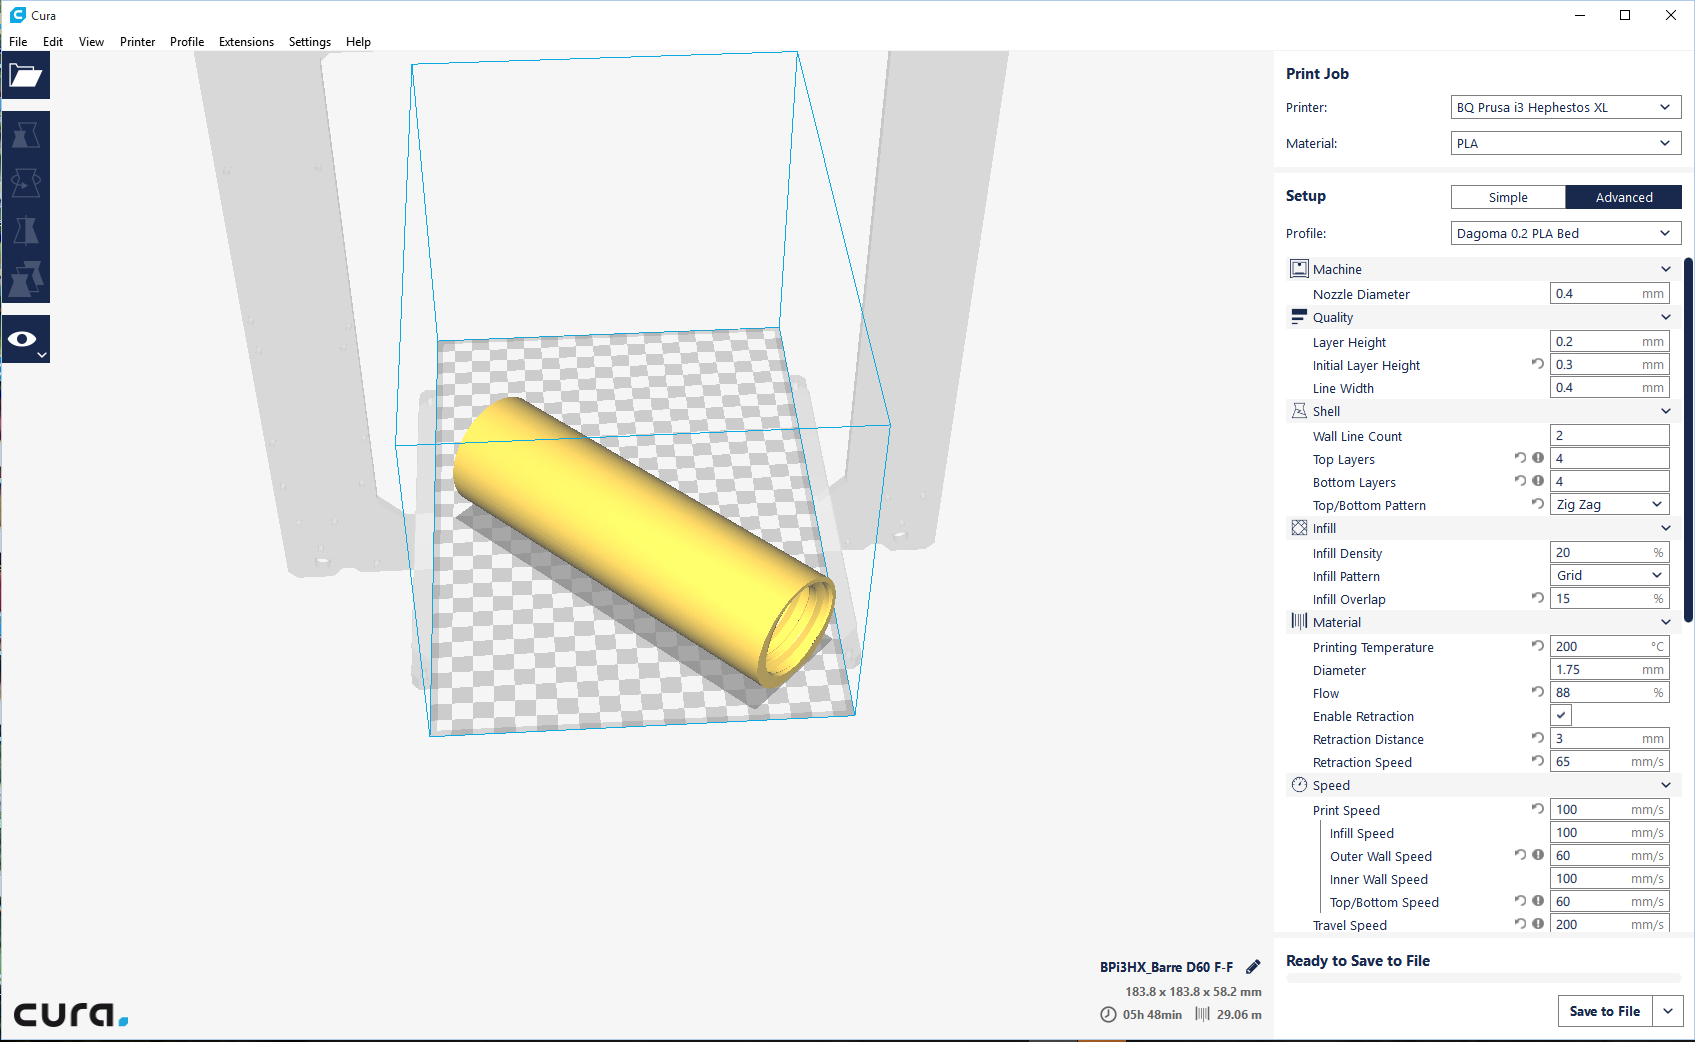Open the Settings menu
Image resolution: width=1695 pixels, height=1042 pixels.
[x=310, y=42]
